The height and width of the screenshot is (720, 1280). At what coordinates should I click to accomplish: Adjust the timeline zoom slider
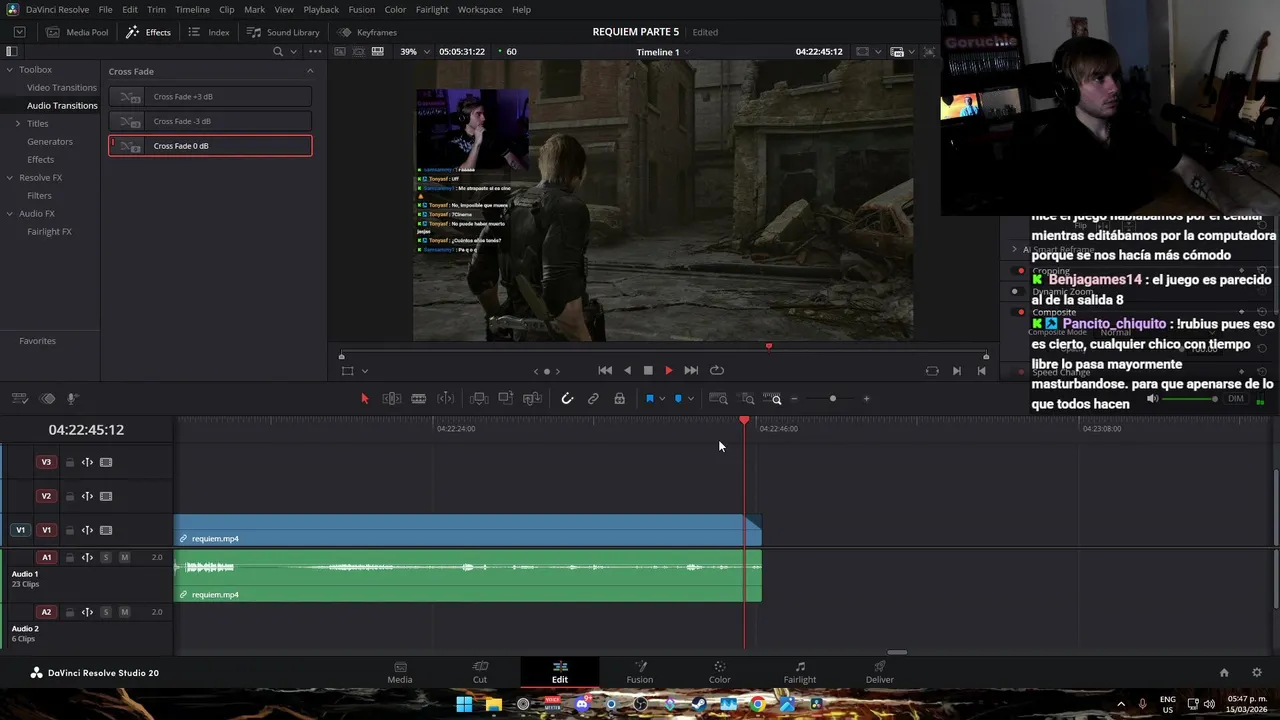[x=832, y=399]
